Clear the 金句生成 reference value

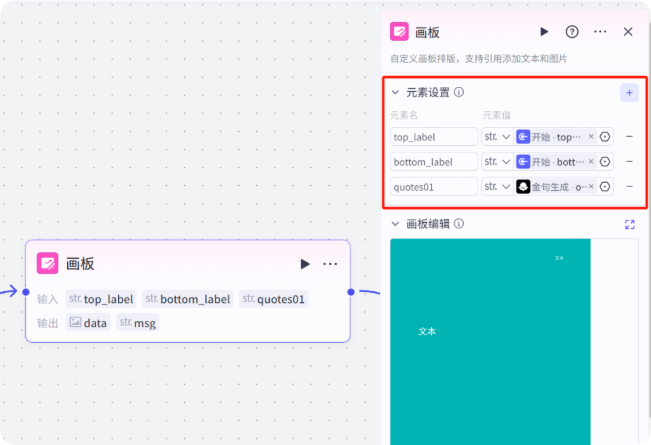click(591, 187)
